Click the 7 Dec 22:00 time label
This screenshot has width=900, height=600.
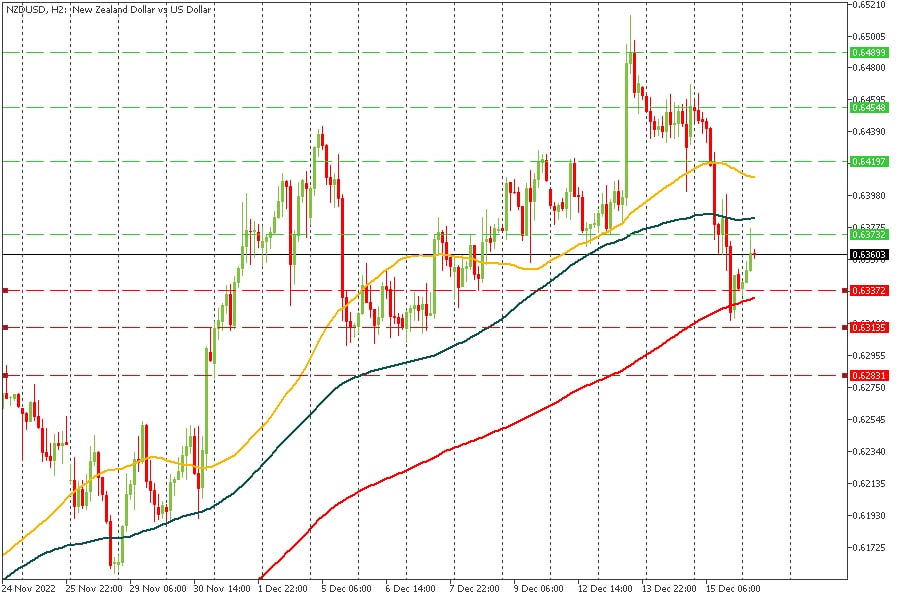(474, 589)
